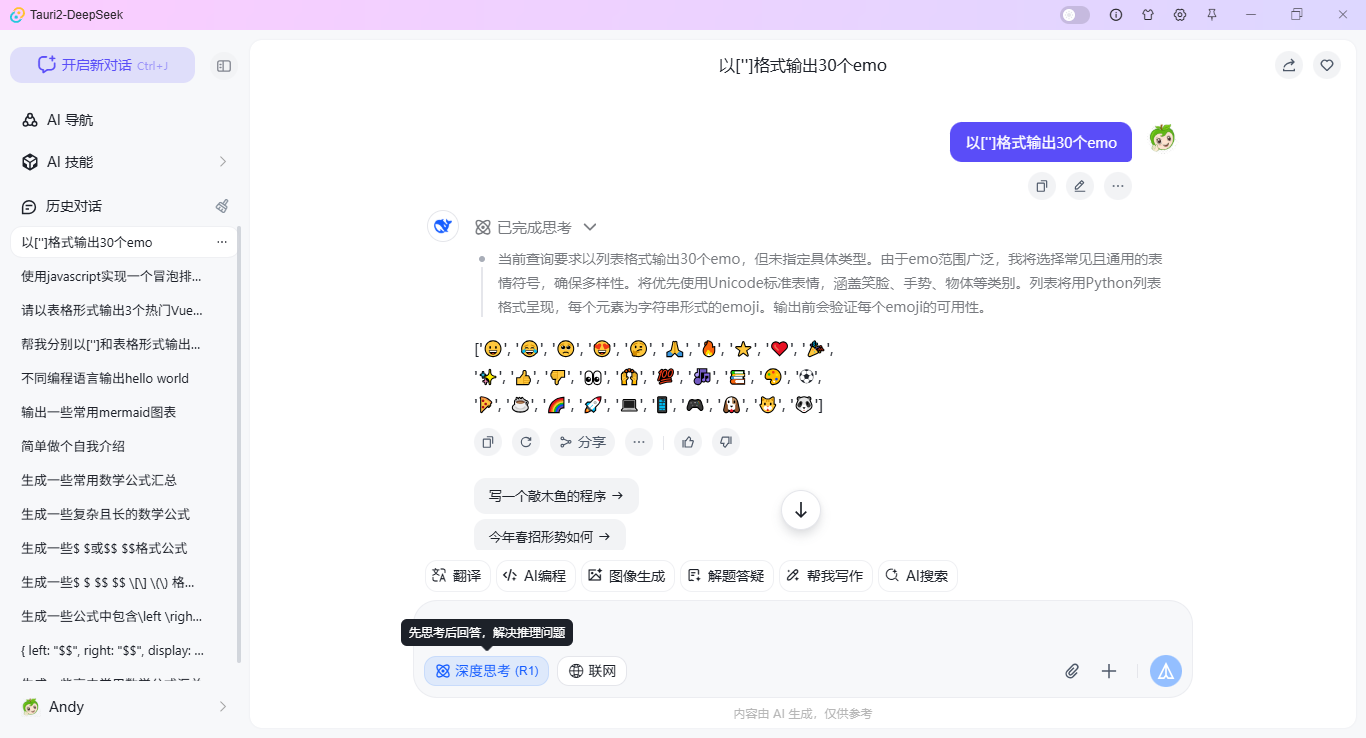Open the settings gear icon
This screenshot has height=738, width=1366.
pos(1180,15)
